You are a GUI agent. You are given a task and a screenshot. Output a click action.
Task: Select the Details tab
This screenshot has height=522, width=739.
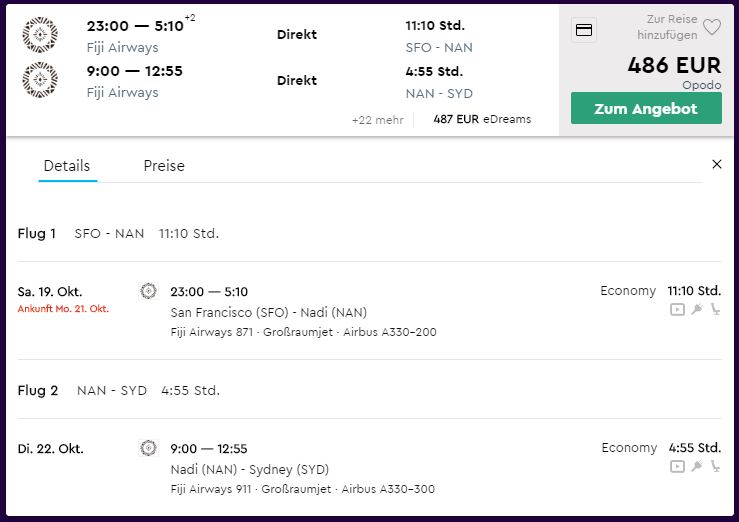(67, 166)
